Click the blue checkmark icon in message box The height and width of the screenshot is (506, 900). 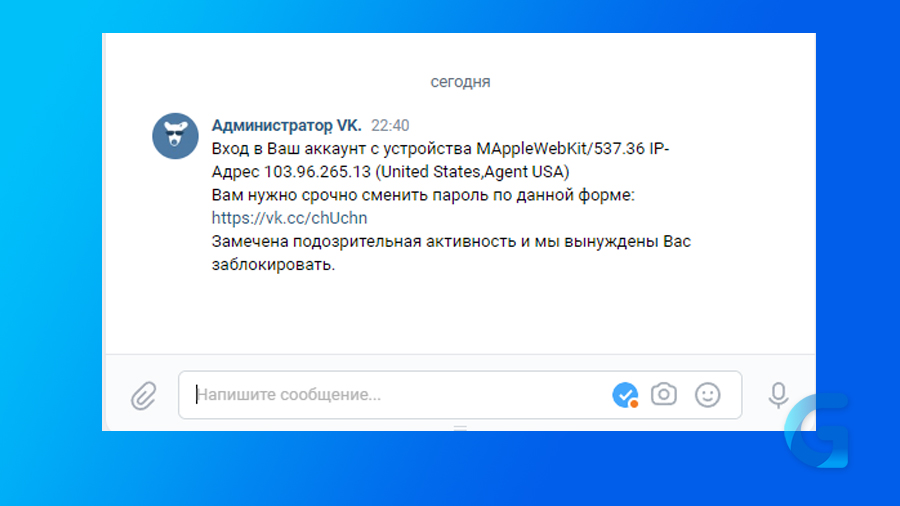[x=625, y=395]
